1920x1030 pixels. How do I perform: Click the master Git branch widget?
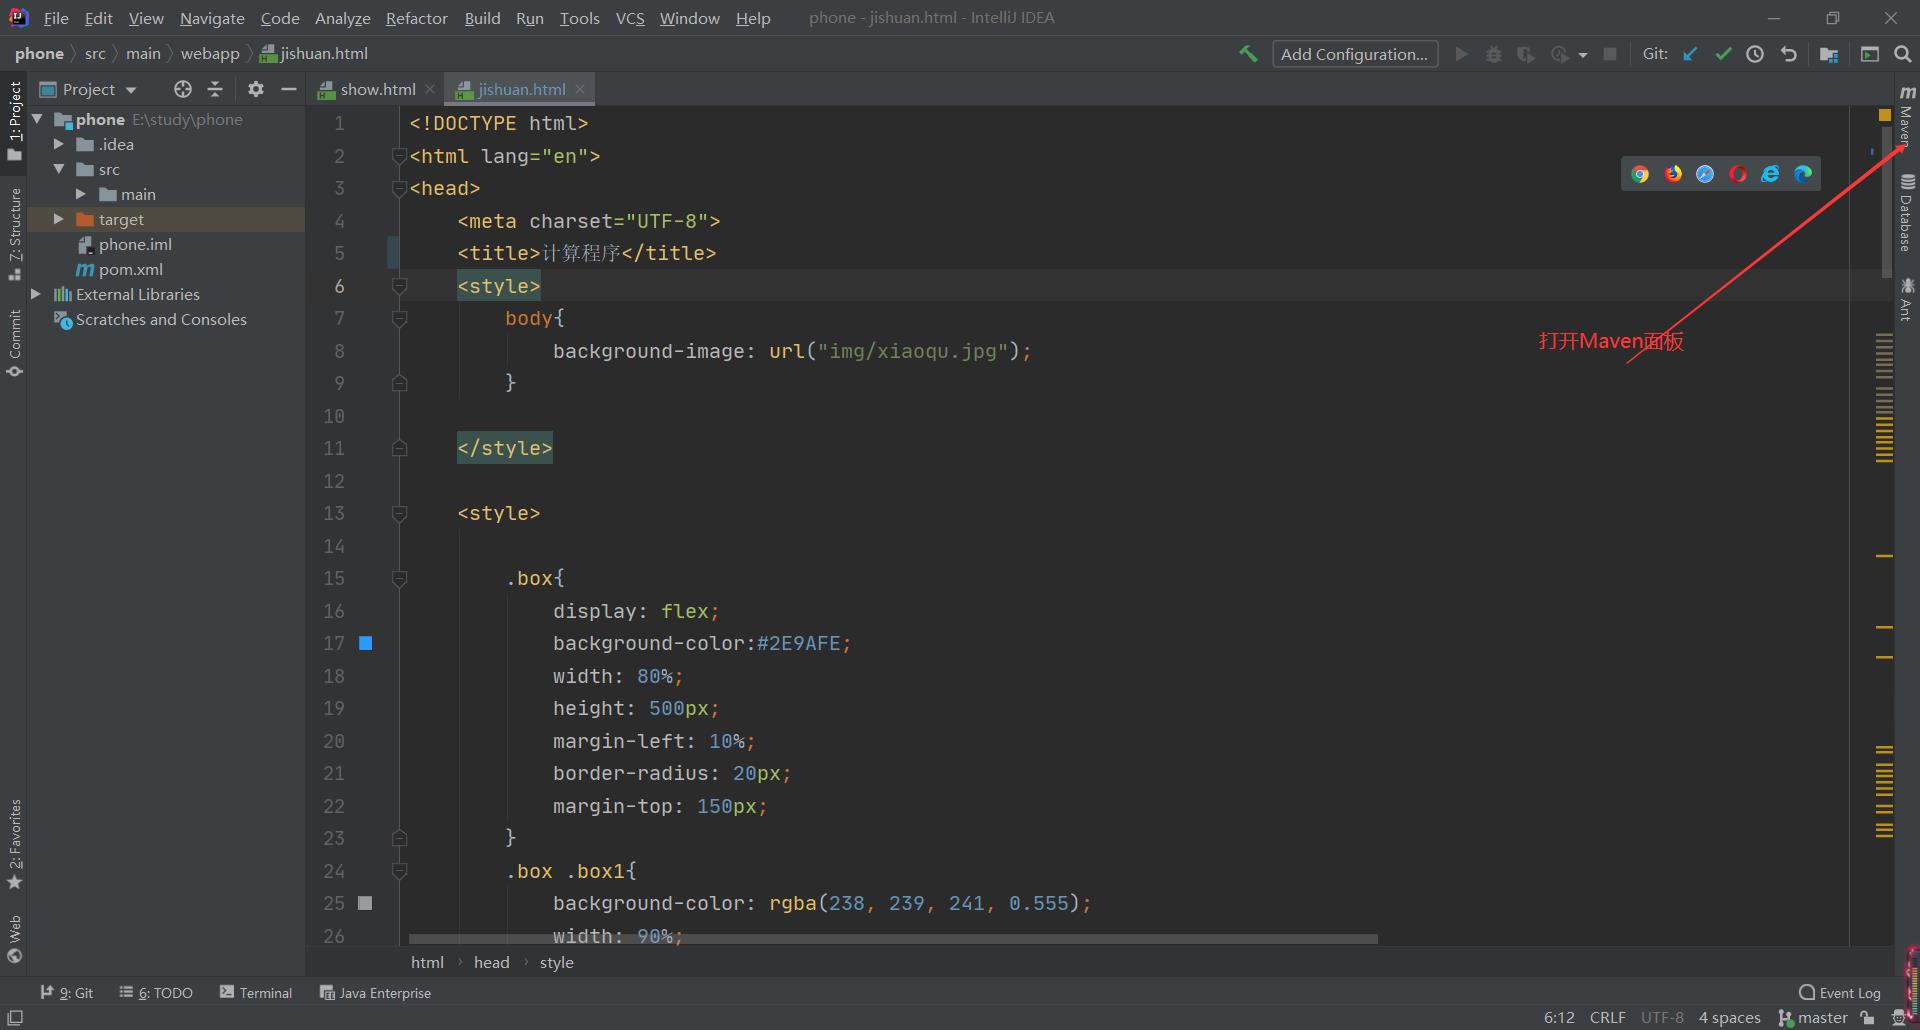click(1813, 1017)
